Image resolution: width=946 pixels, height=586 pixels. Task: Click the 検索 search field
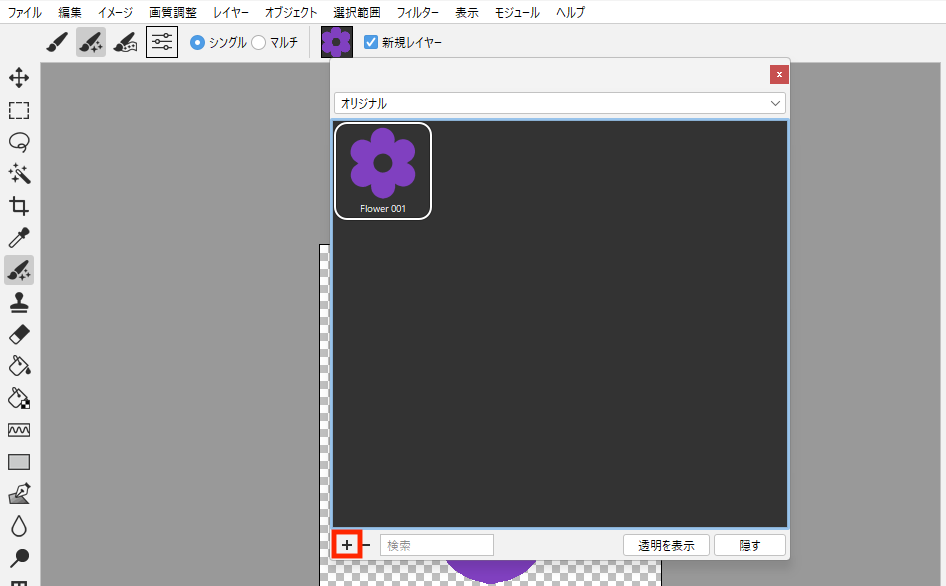437,546
